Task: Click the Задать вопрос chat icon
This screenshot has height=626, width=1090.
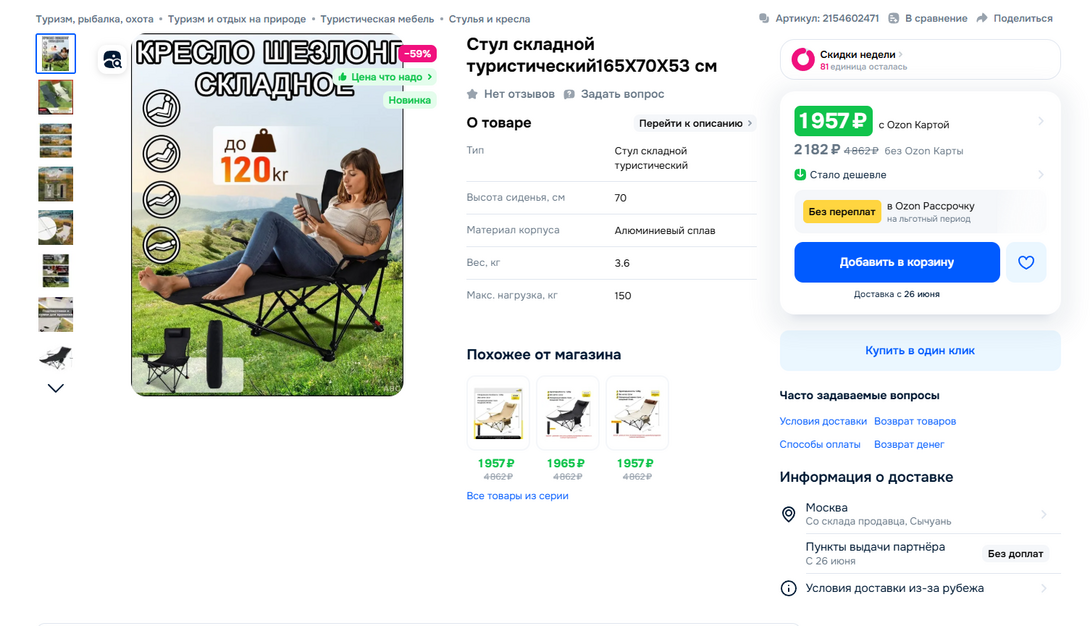Action: tap(569, 94)
